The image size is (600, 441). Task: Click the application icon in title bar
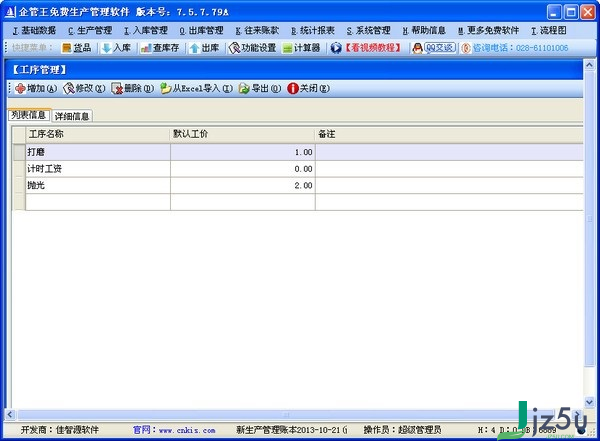pyautogui.click(x=10, y=12)
